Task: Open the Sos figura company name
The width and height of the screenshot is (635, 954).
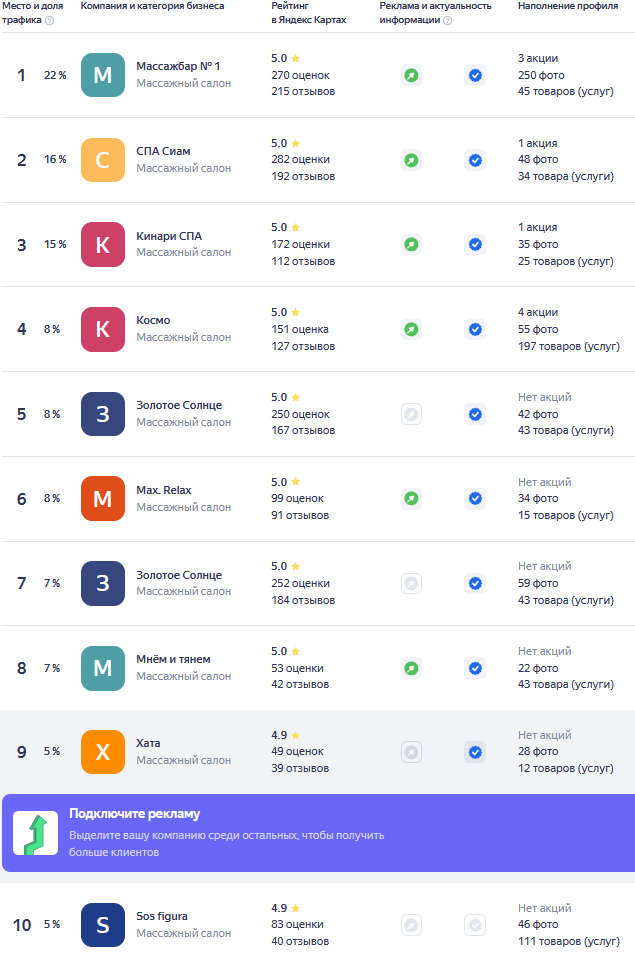Action: point(162,916)
